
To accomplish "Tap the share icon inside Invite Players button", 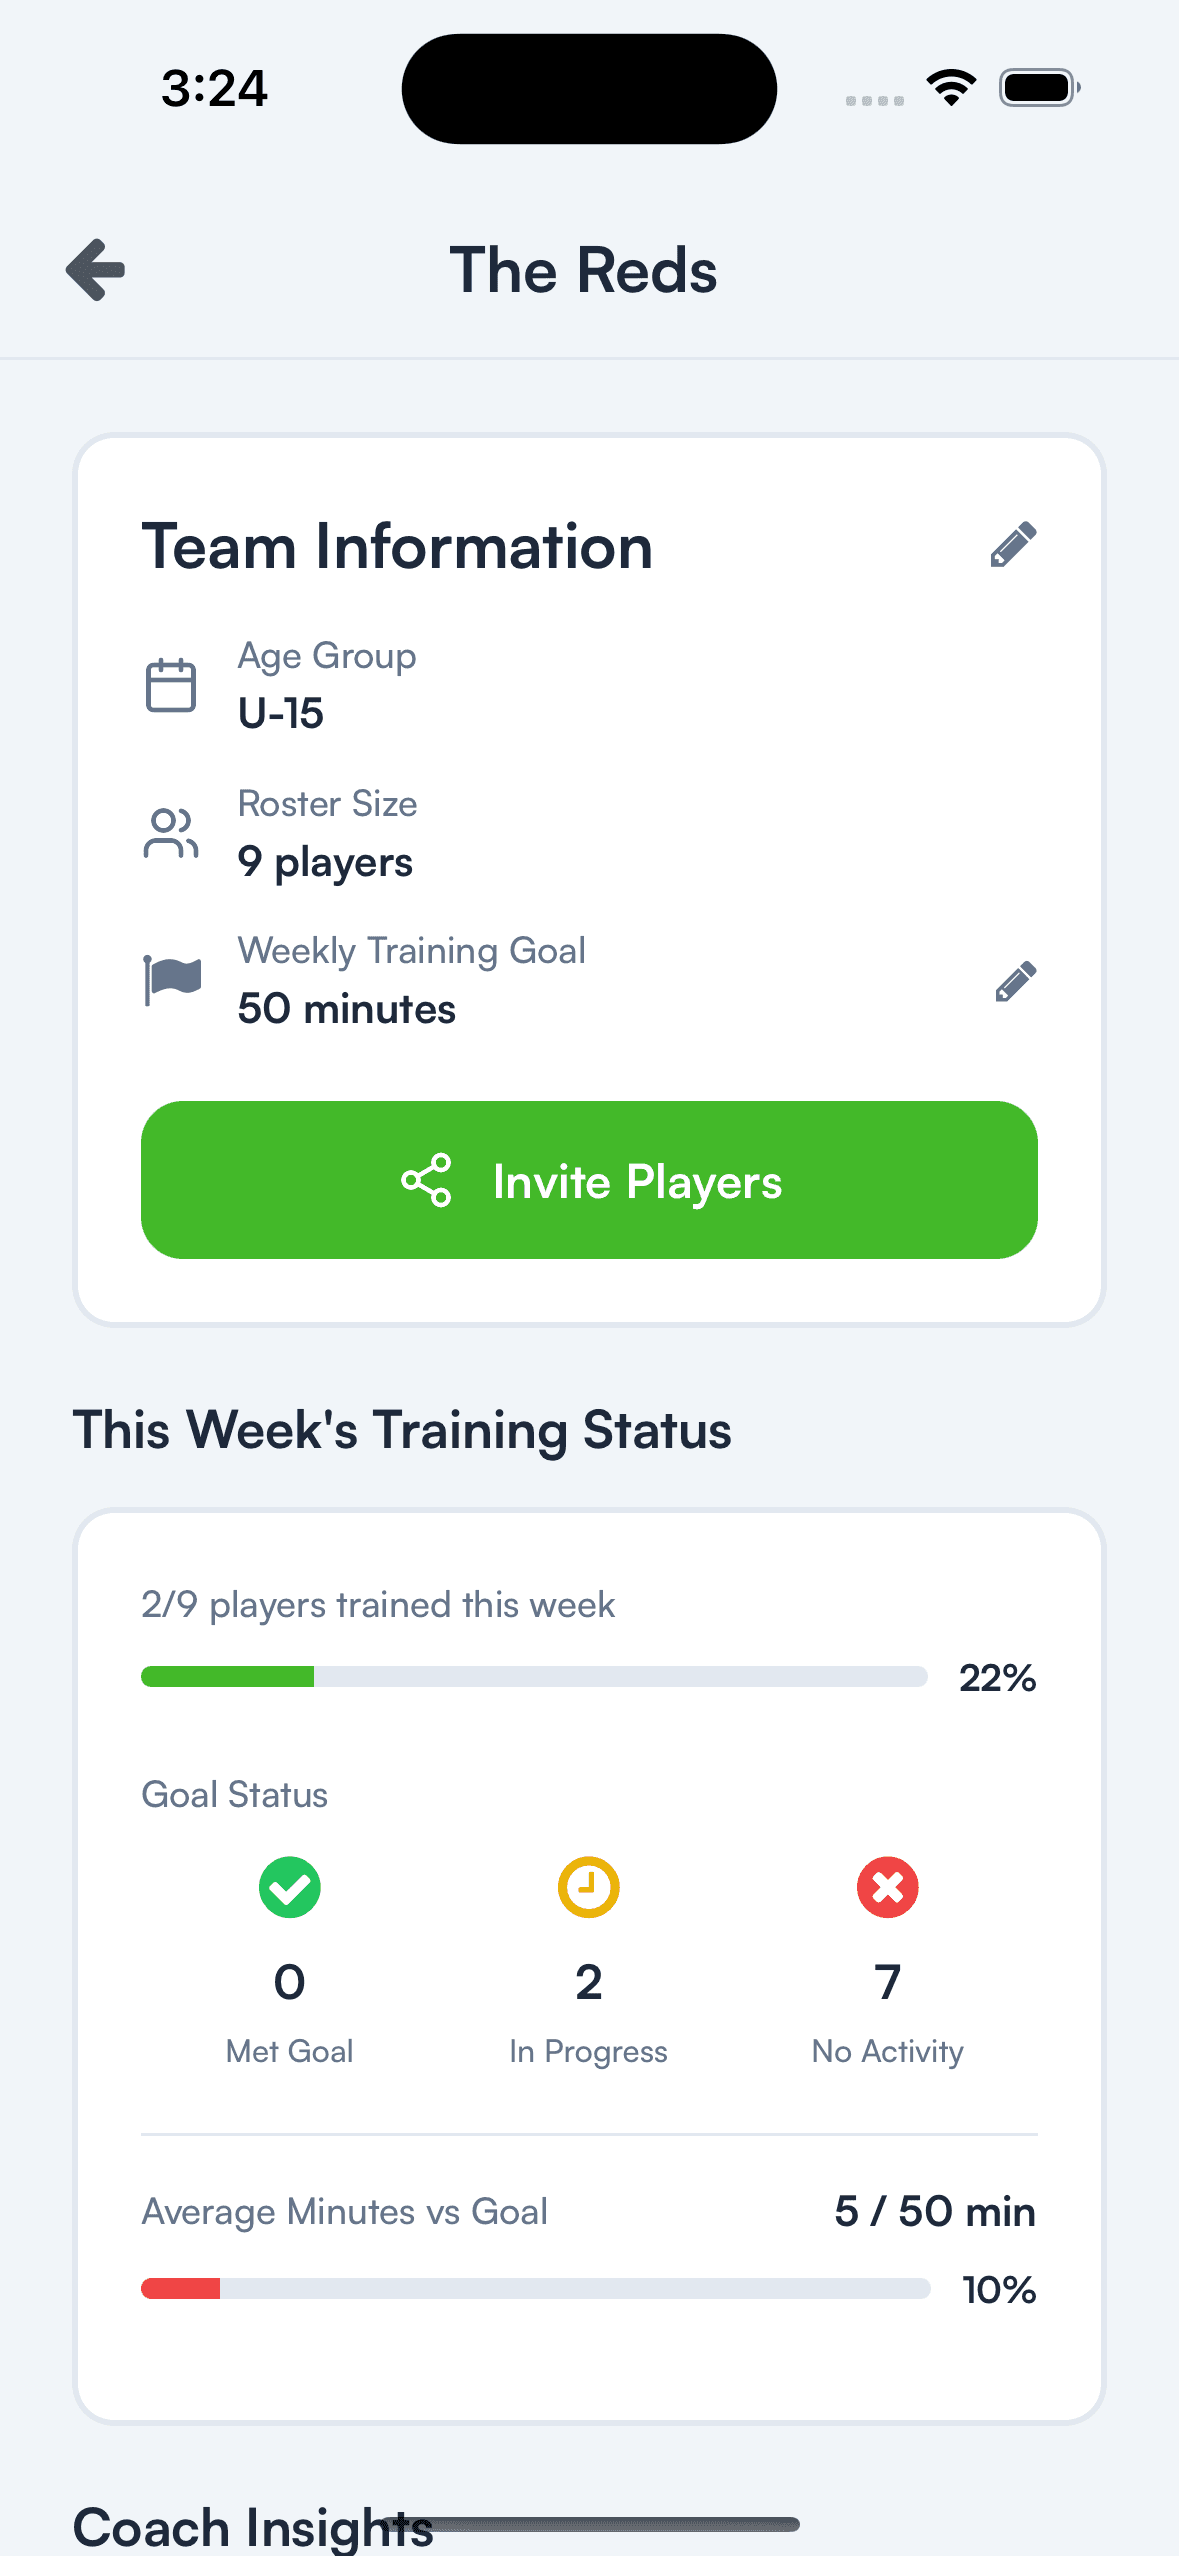I will tap(428, 1181).
